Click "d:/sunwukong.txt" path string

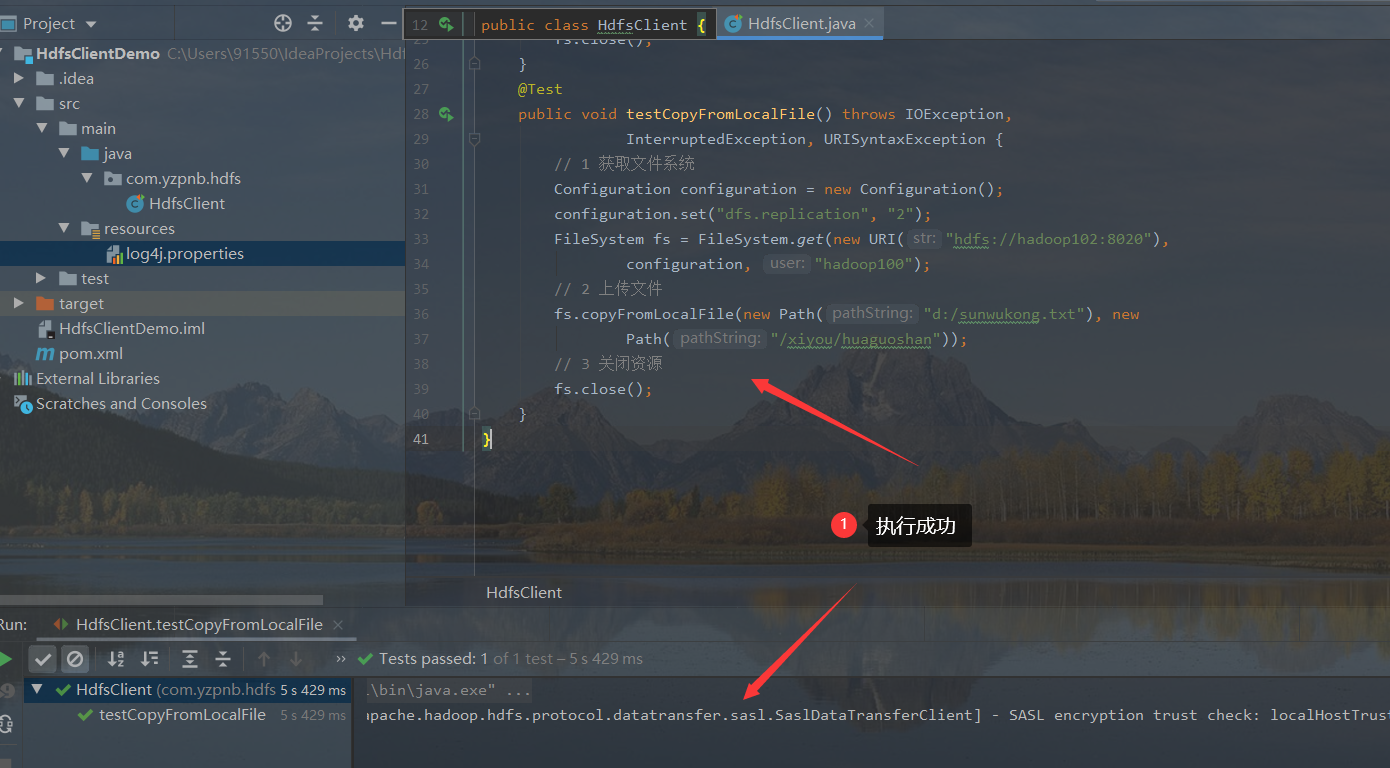coord(1004,314)
